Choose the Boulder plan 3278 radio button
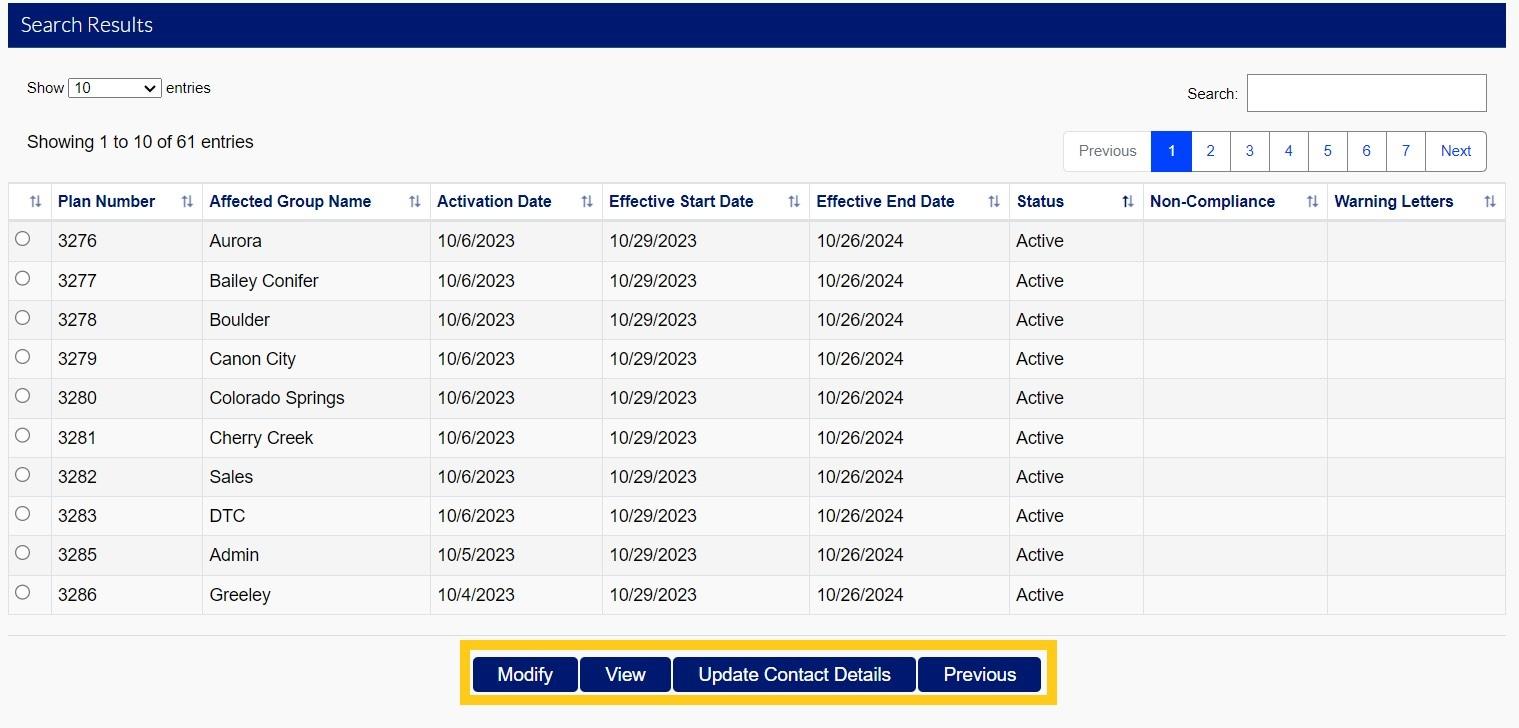The image size is (1519, 728). point(23,318)
